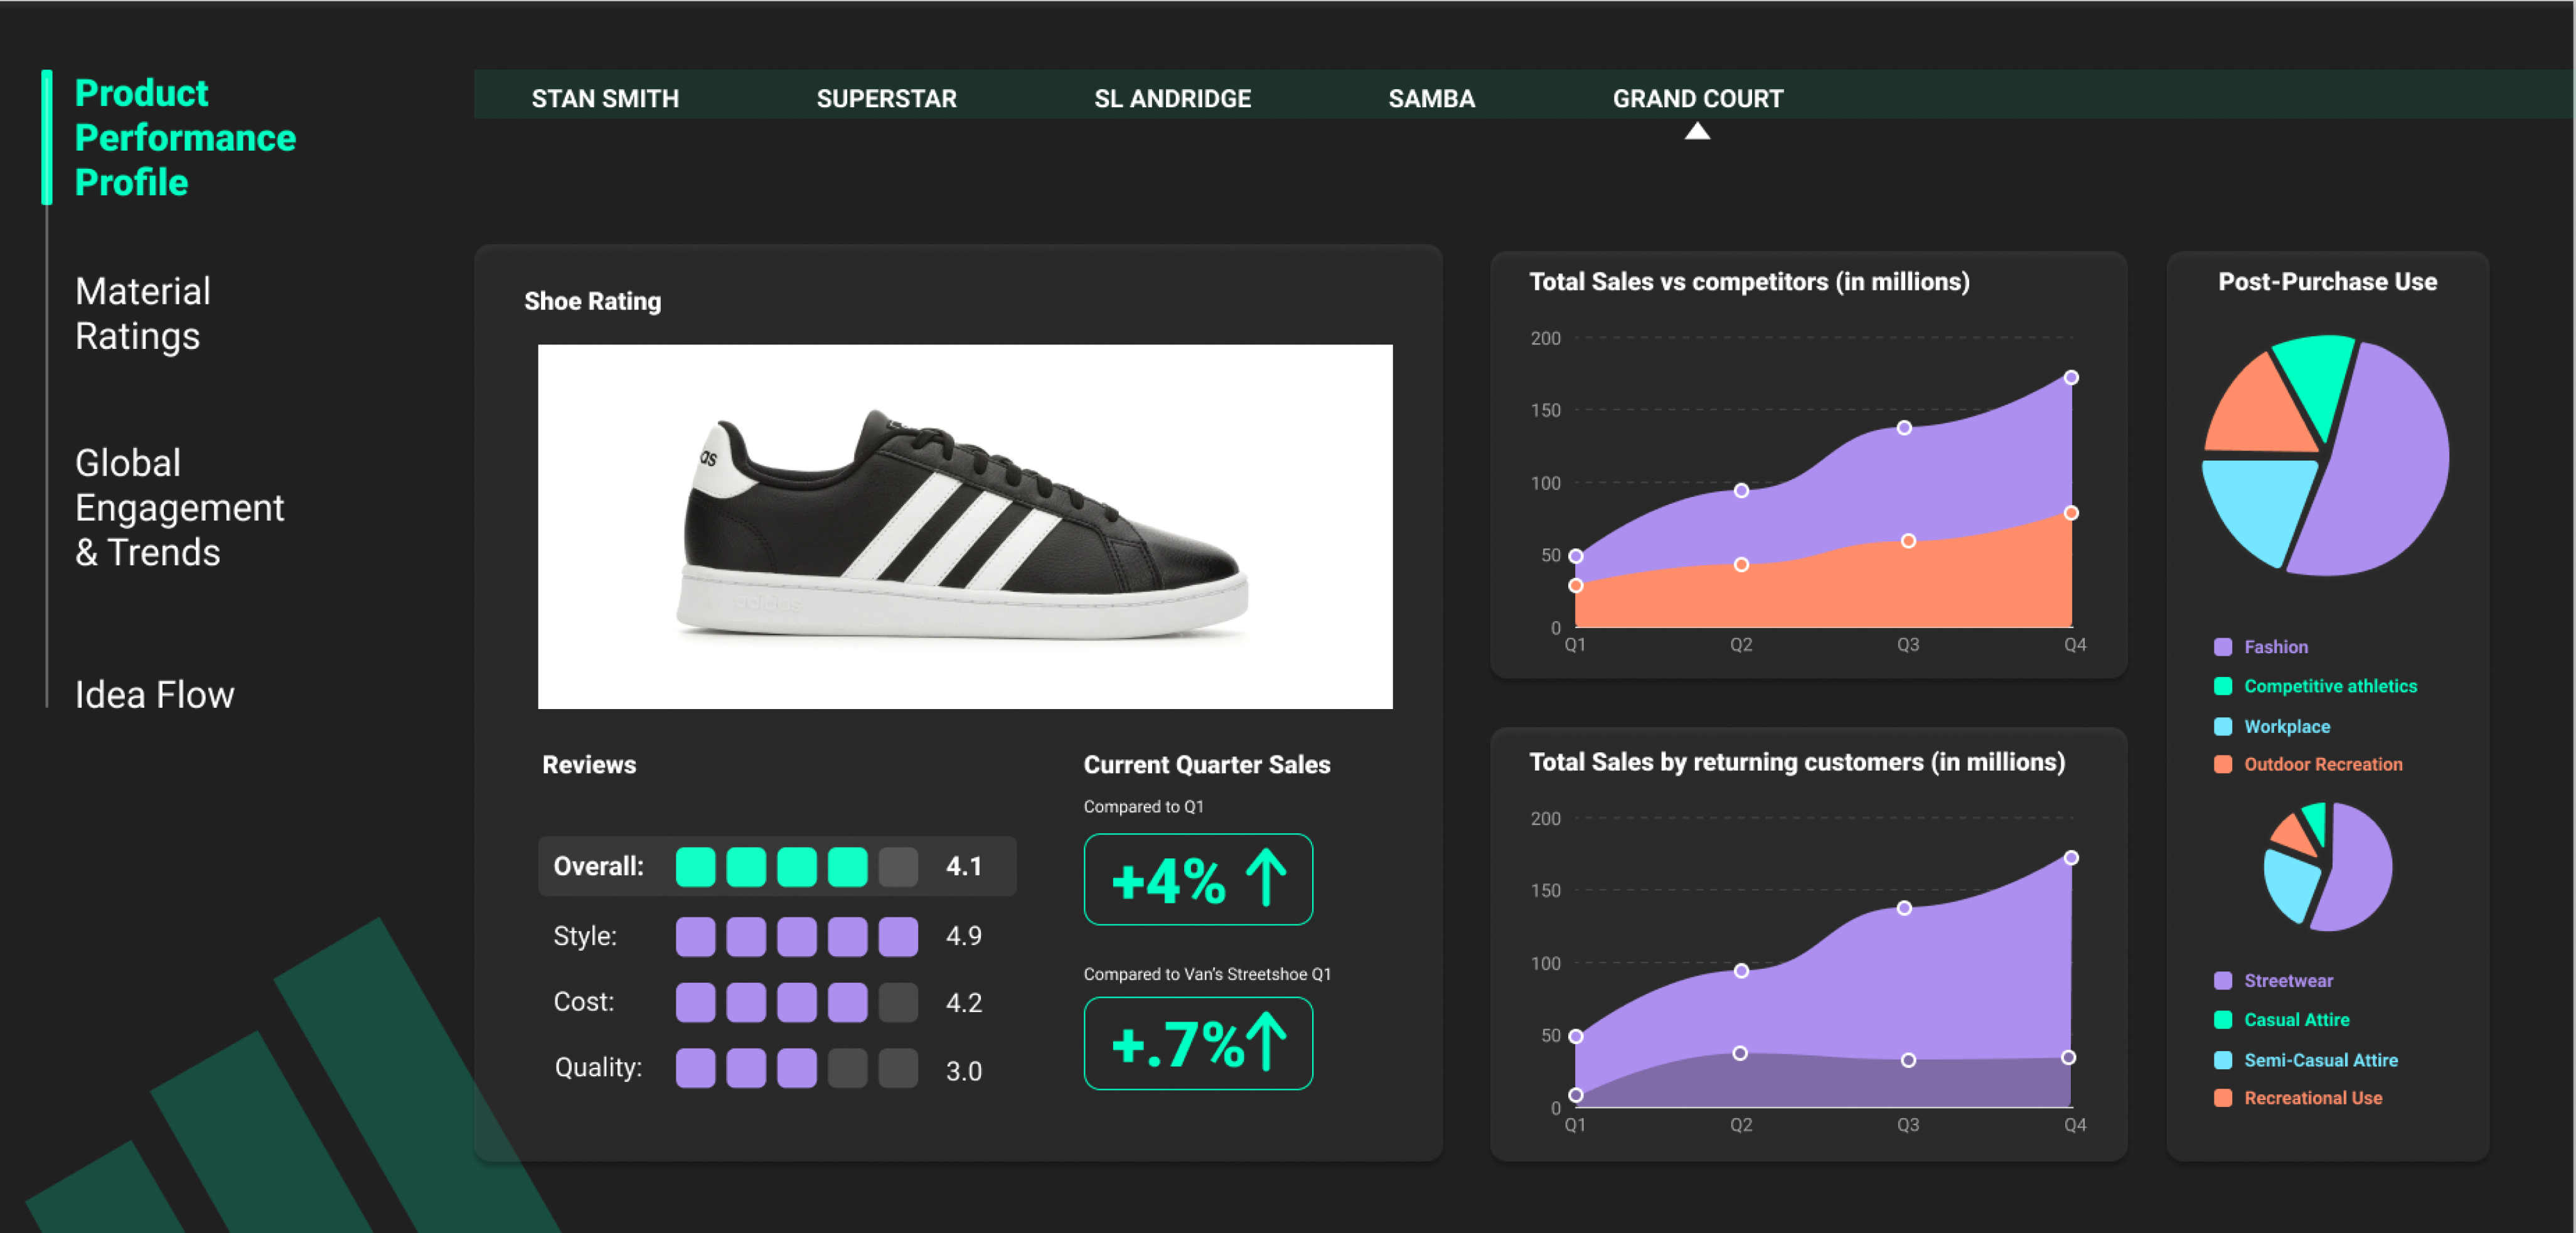This screenshot has height=1233, width=2576.
Task: Click the Total Sales vs competitors title
Action: (x=1749, y=282)
